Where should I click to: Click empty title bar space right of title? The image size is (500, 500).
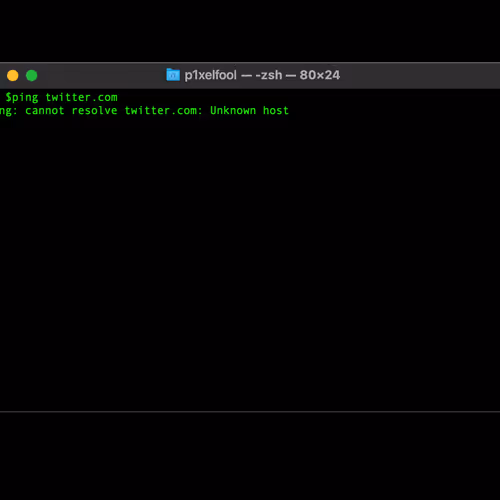pos(420,75)
